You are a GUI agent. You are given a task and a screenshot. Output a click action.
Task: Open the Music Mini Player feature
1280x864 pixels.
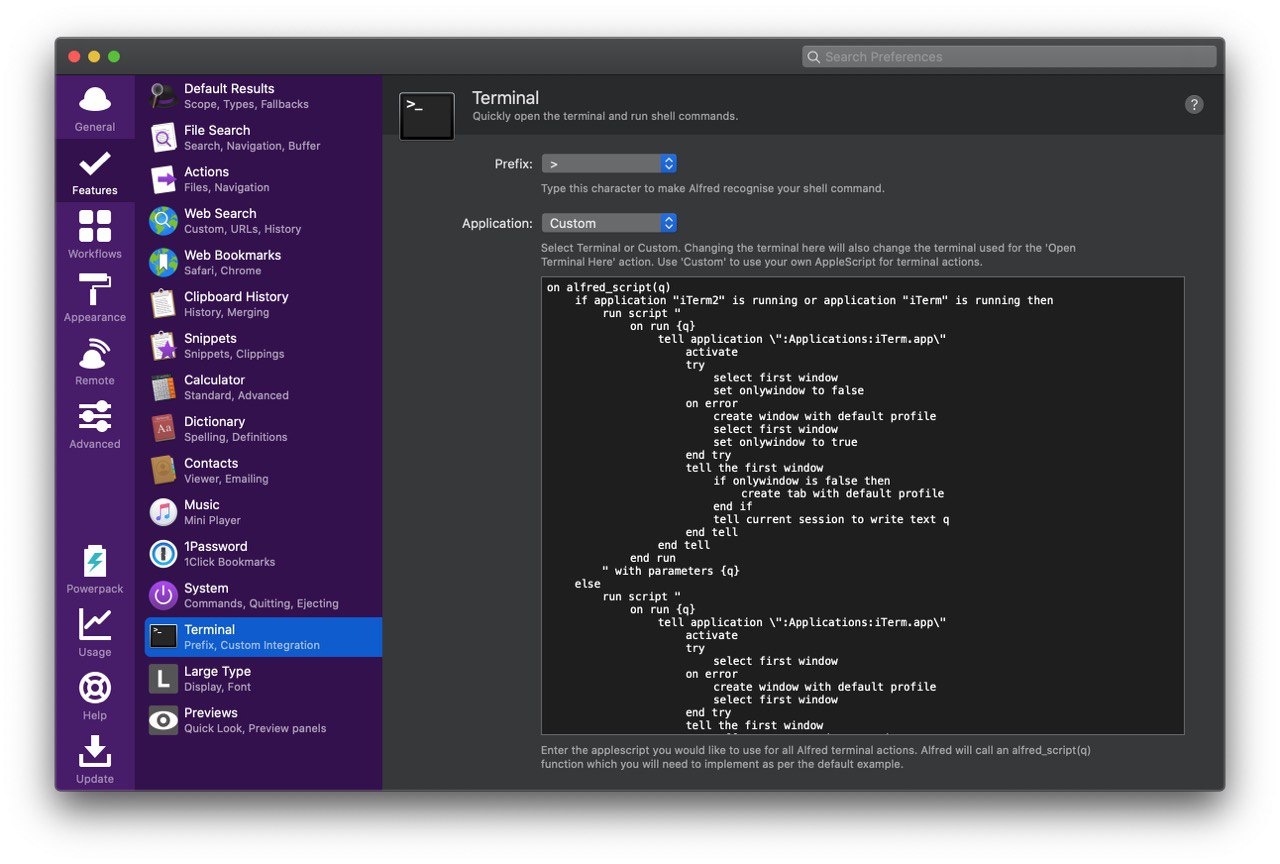pyautogui.click(x=263, y=513)
